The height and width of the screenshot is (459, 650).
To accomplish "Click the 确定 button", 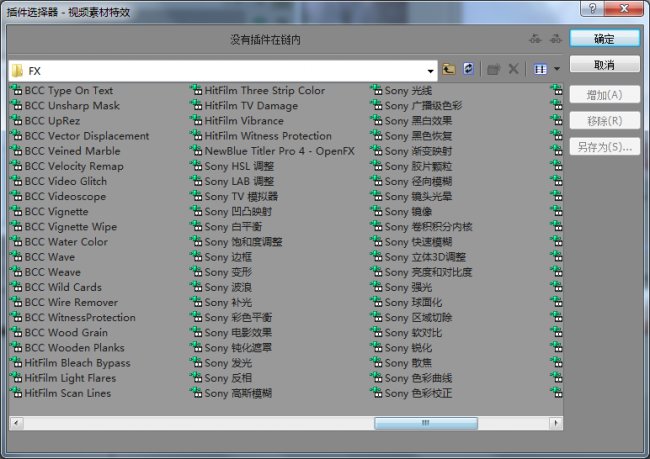I will point(604,39).
